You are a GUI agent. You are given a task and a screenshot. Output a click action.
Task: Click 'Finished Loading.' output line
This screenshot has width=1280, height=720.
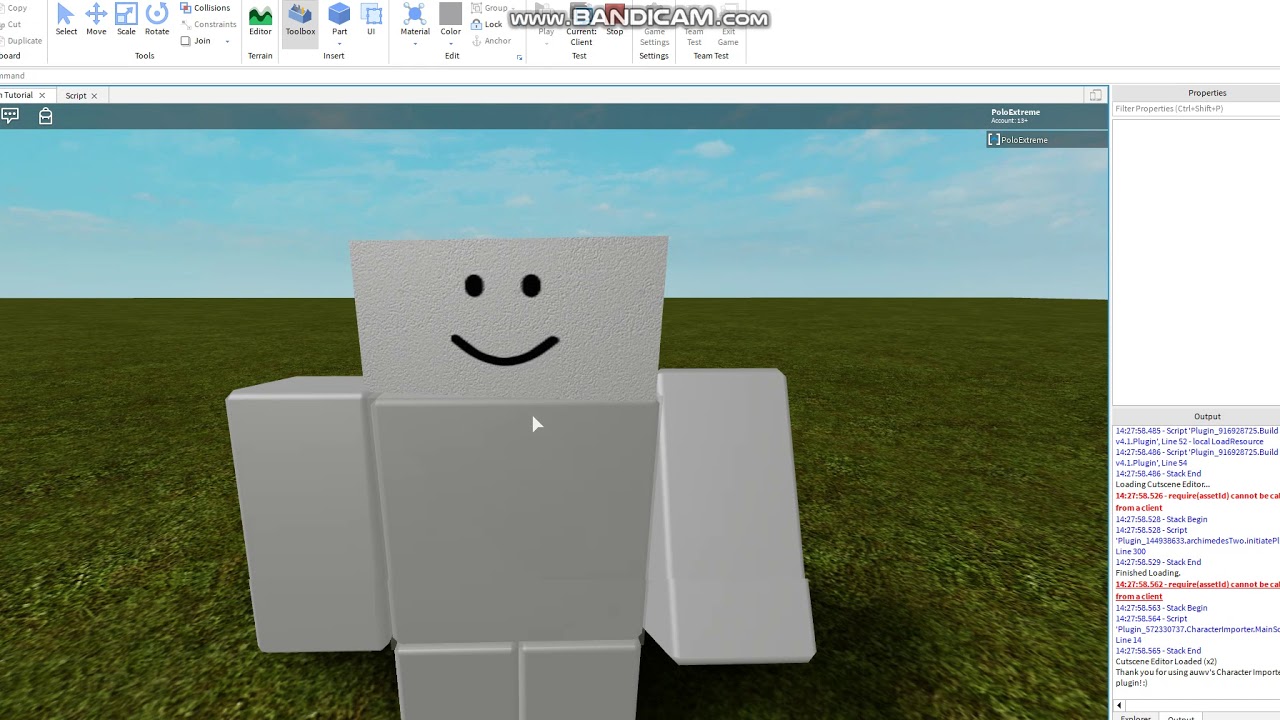pos(1148,573)
